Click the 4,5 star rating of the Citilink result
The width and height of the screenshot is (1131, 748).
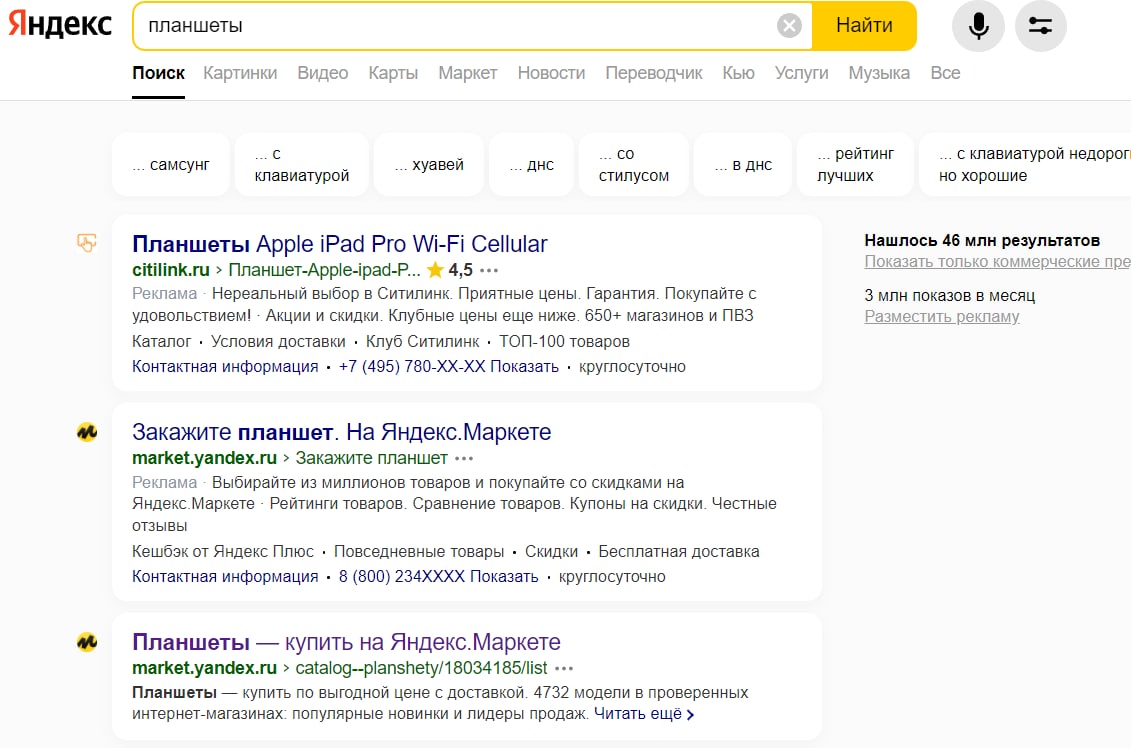(x=449, y=270)
